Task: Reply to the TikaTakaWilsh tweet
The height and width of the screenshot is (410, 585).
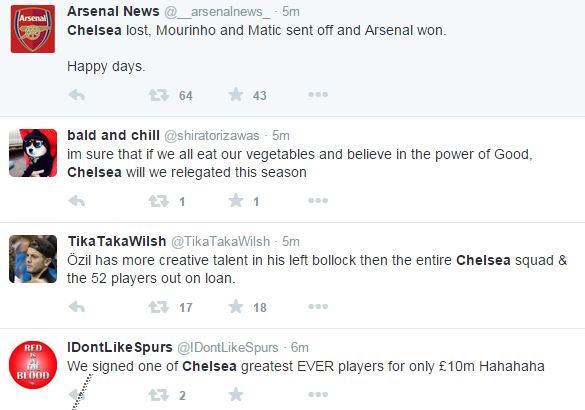Action: [77, 307]
